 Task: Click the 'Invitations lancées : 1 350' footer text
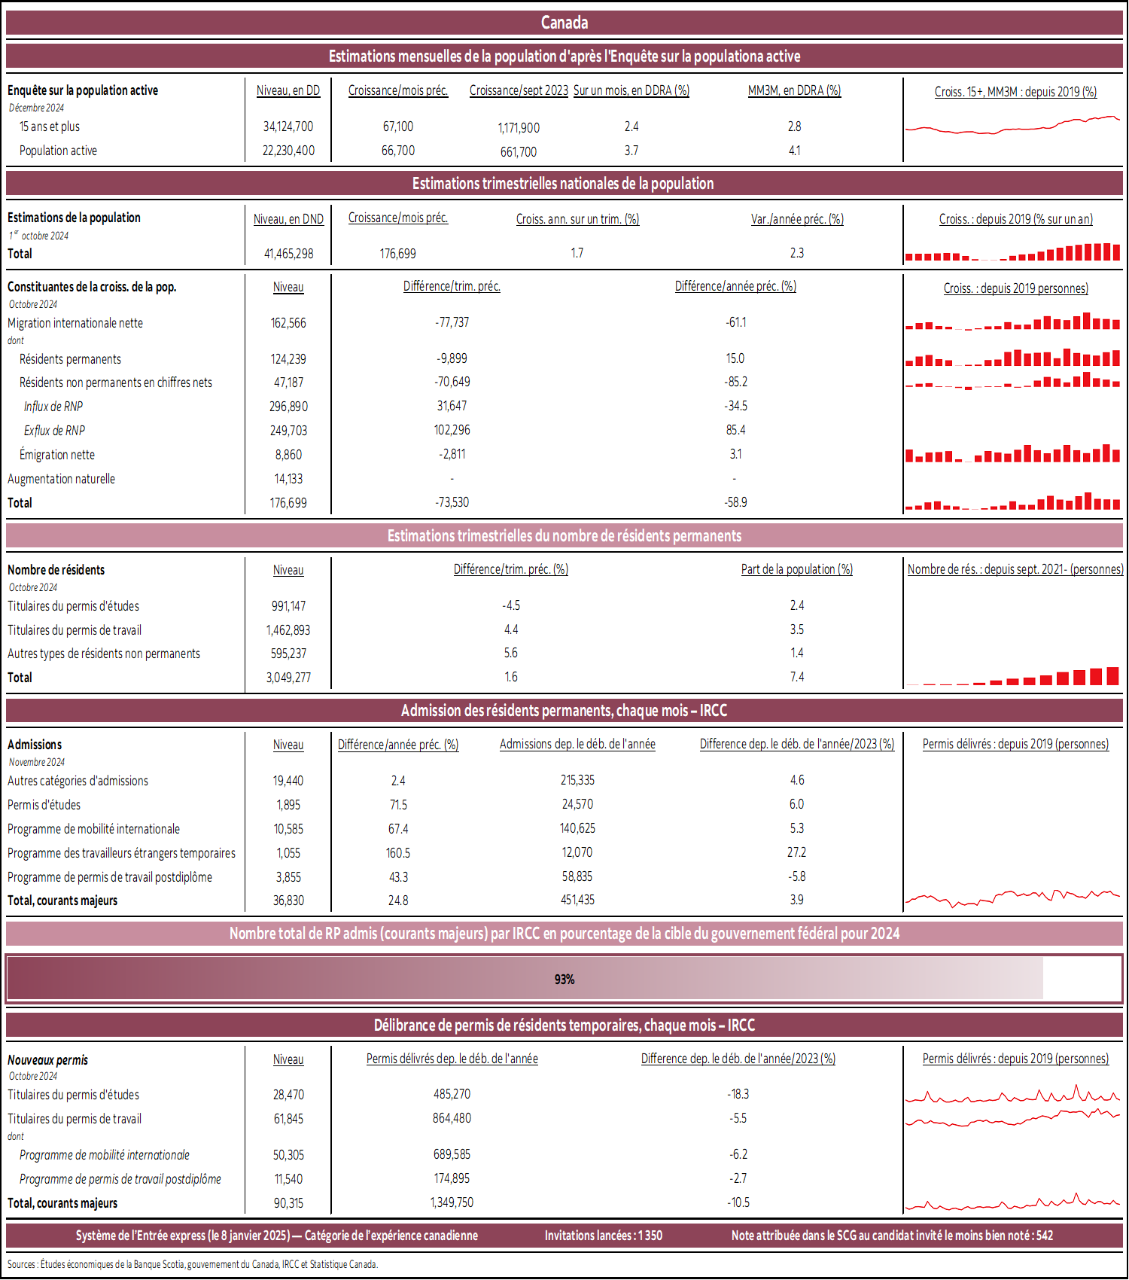click(x=603, y=1235)
